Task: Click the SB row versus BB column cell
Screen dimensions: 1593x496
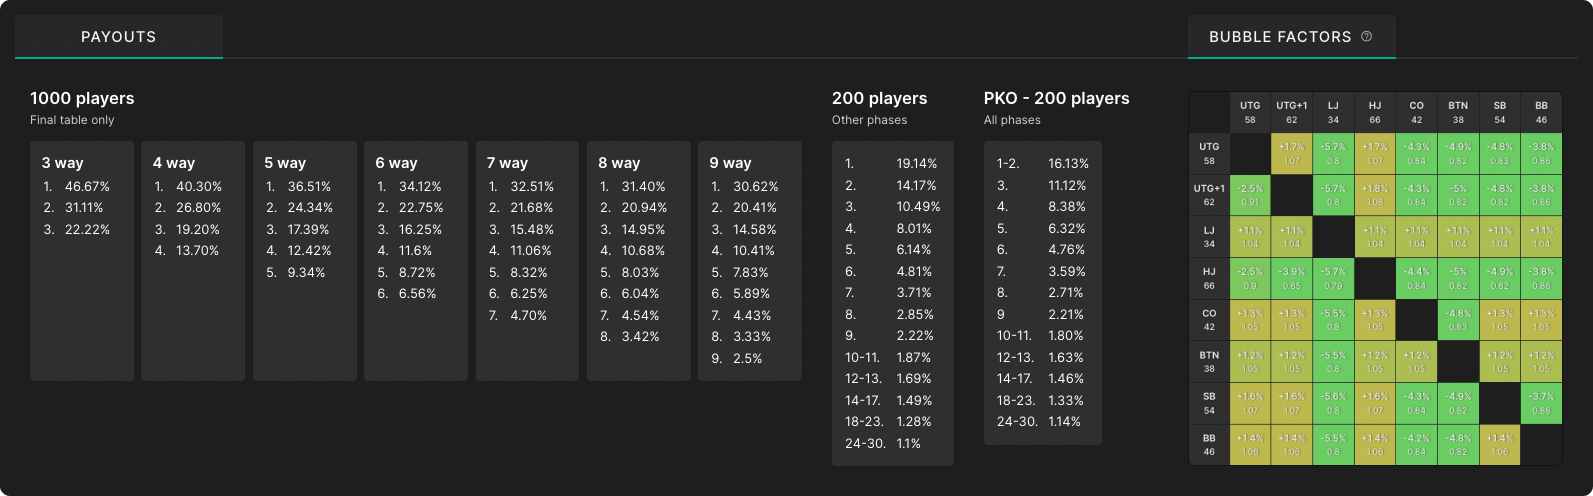Action: (1541, 404)
